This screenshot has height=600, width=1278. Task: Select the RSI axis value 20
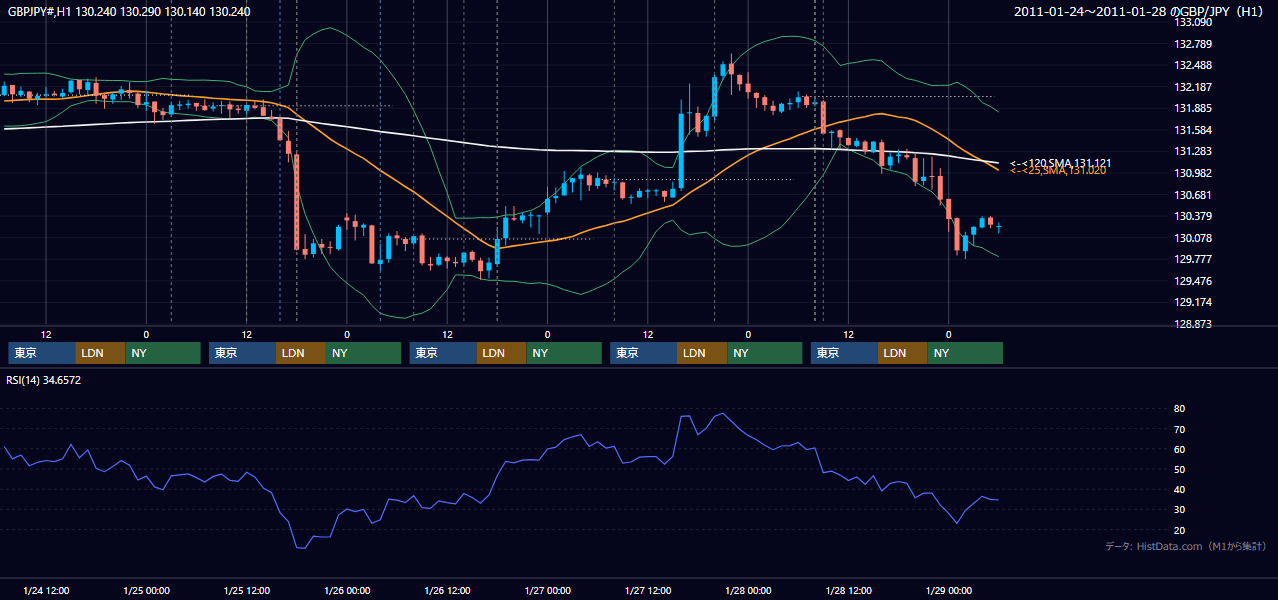[1180, 530]
